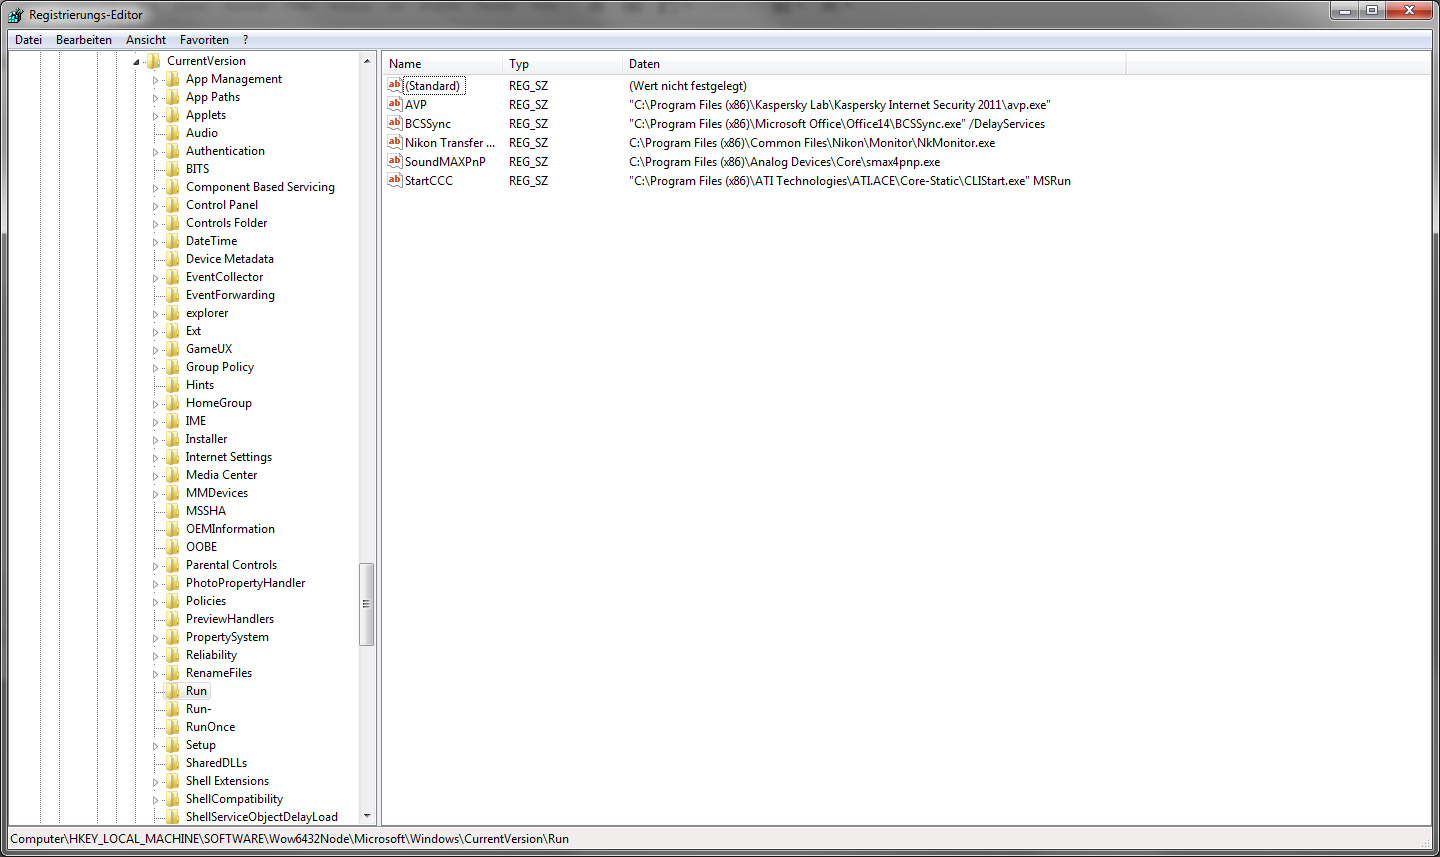Open the Bearbeiten menu
1440x857 pixels.
click(x=84, y=40)
